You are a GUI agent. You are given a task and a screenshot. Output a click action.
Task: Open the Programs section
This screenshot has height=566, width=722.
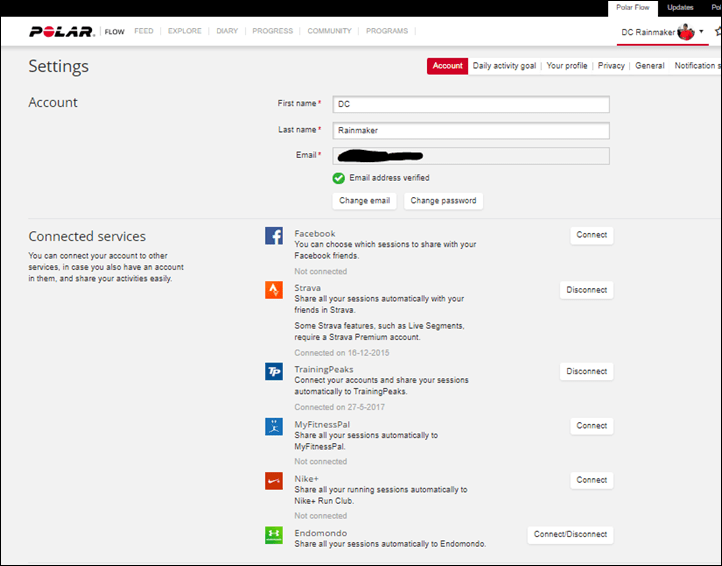click(x=387, y=31)
